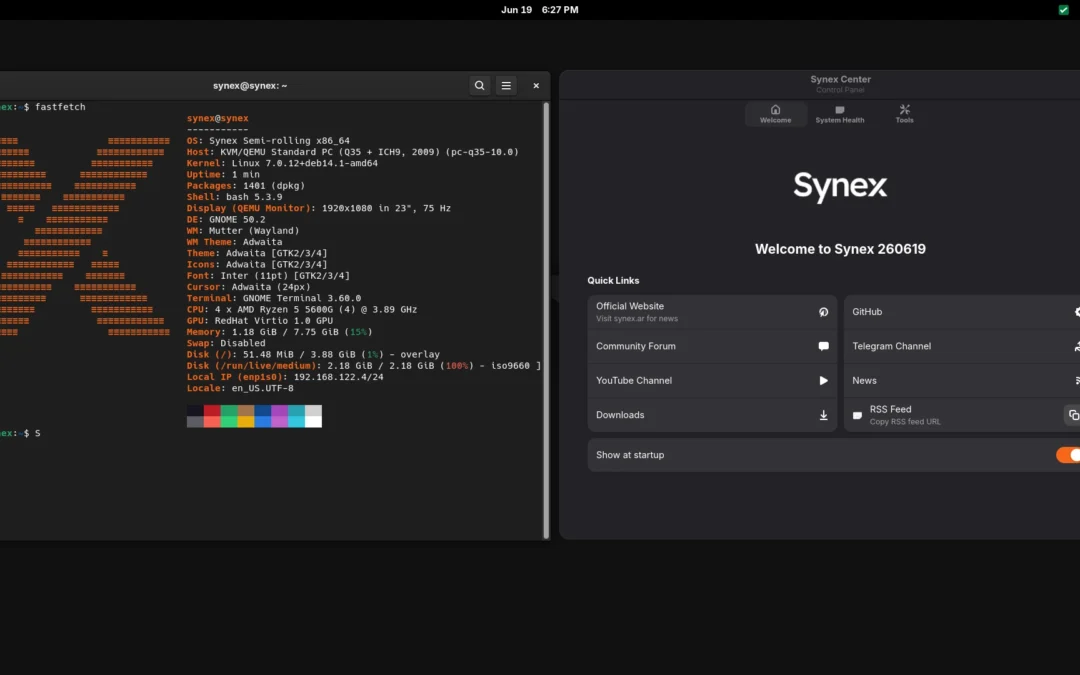The width and height of the screenshot is (1080, 675).
Task: Click the Synex logo in Synex Center
Action: pos(840,187)
